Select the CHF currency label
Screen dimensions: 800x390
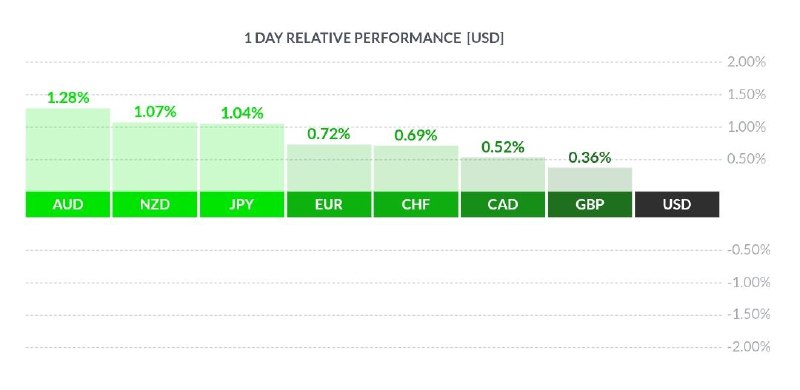click(416, 205)
